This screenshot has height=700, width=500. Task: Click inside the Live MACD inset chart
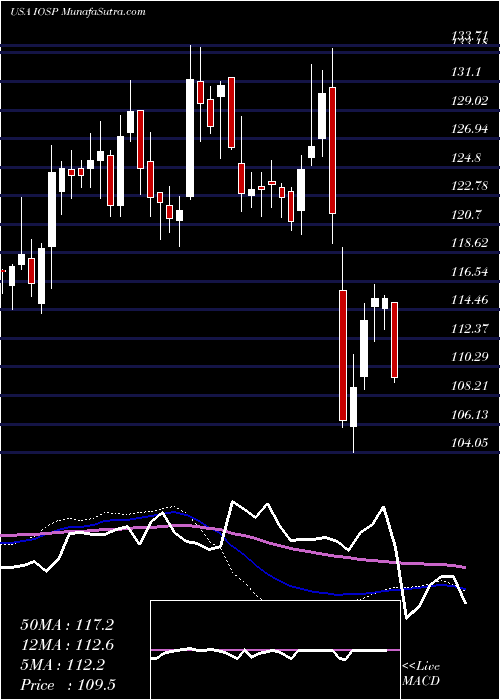click(x=275, y=650)
